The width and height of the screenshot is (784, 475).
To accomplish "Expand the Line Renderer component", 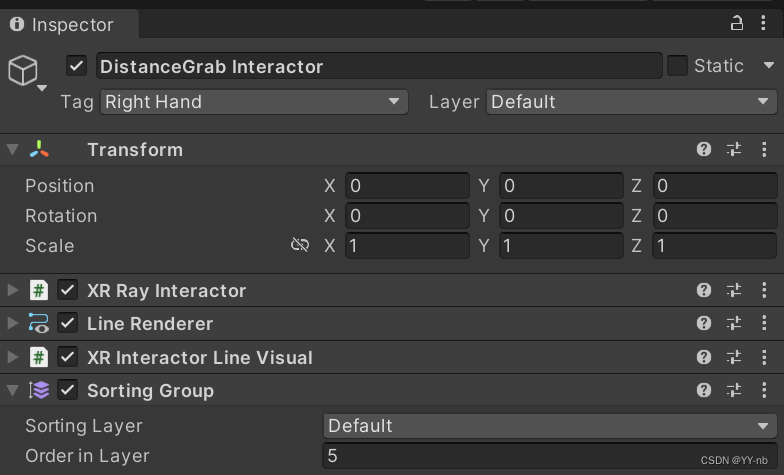I will tap(12, 323).
